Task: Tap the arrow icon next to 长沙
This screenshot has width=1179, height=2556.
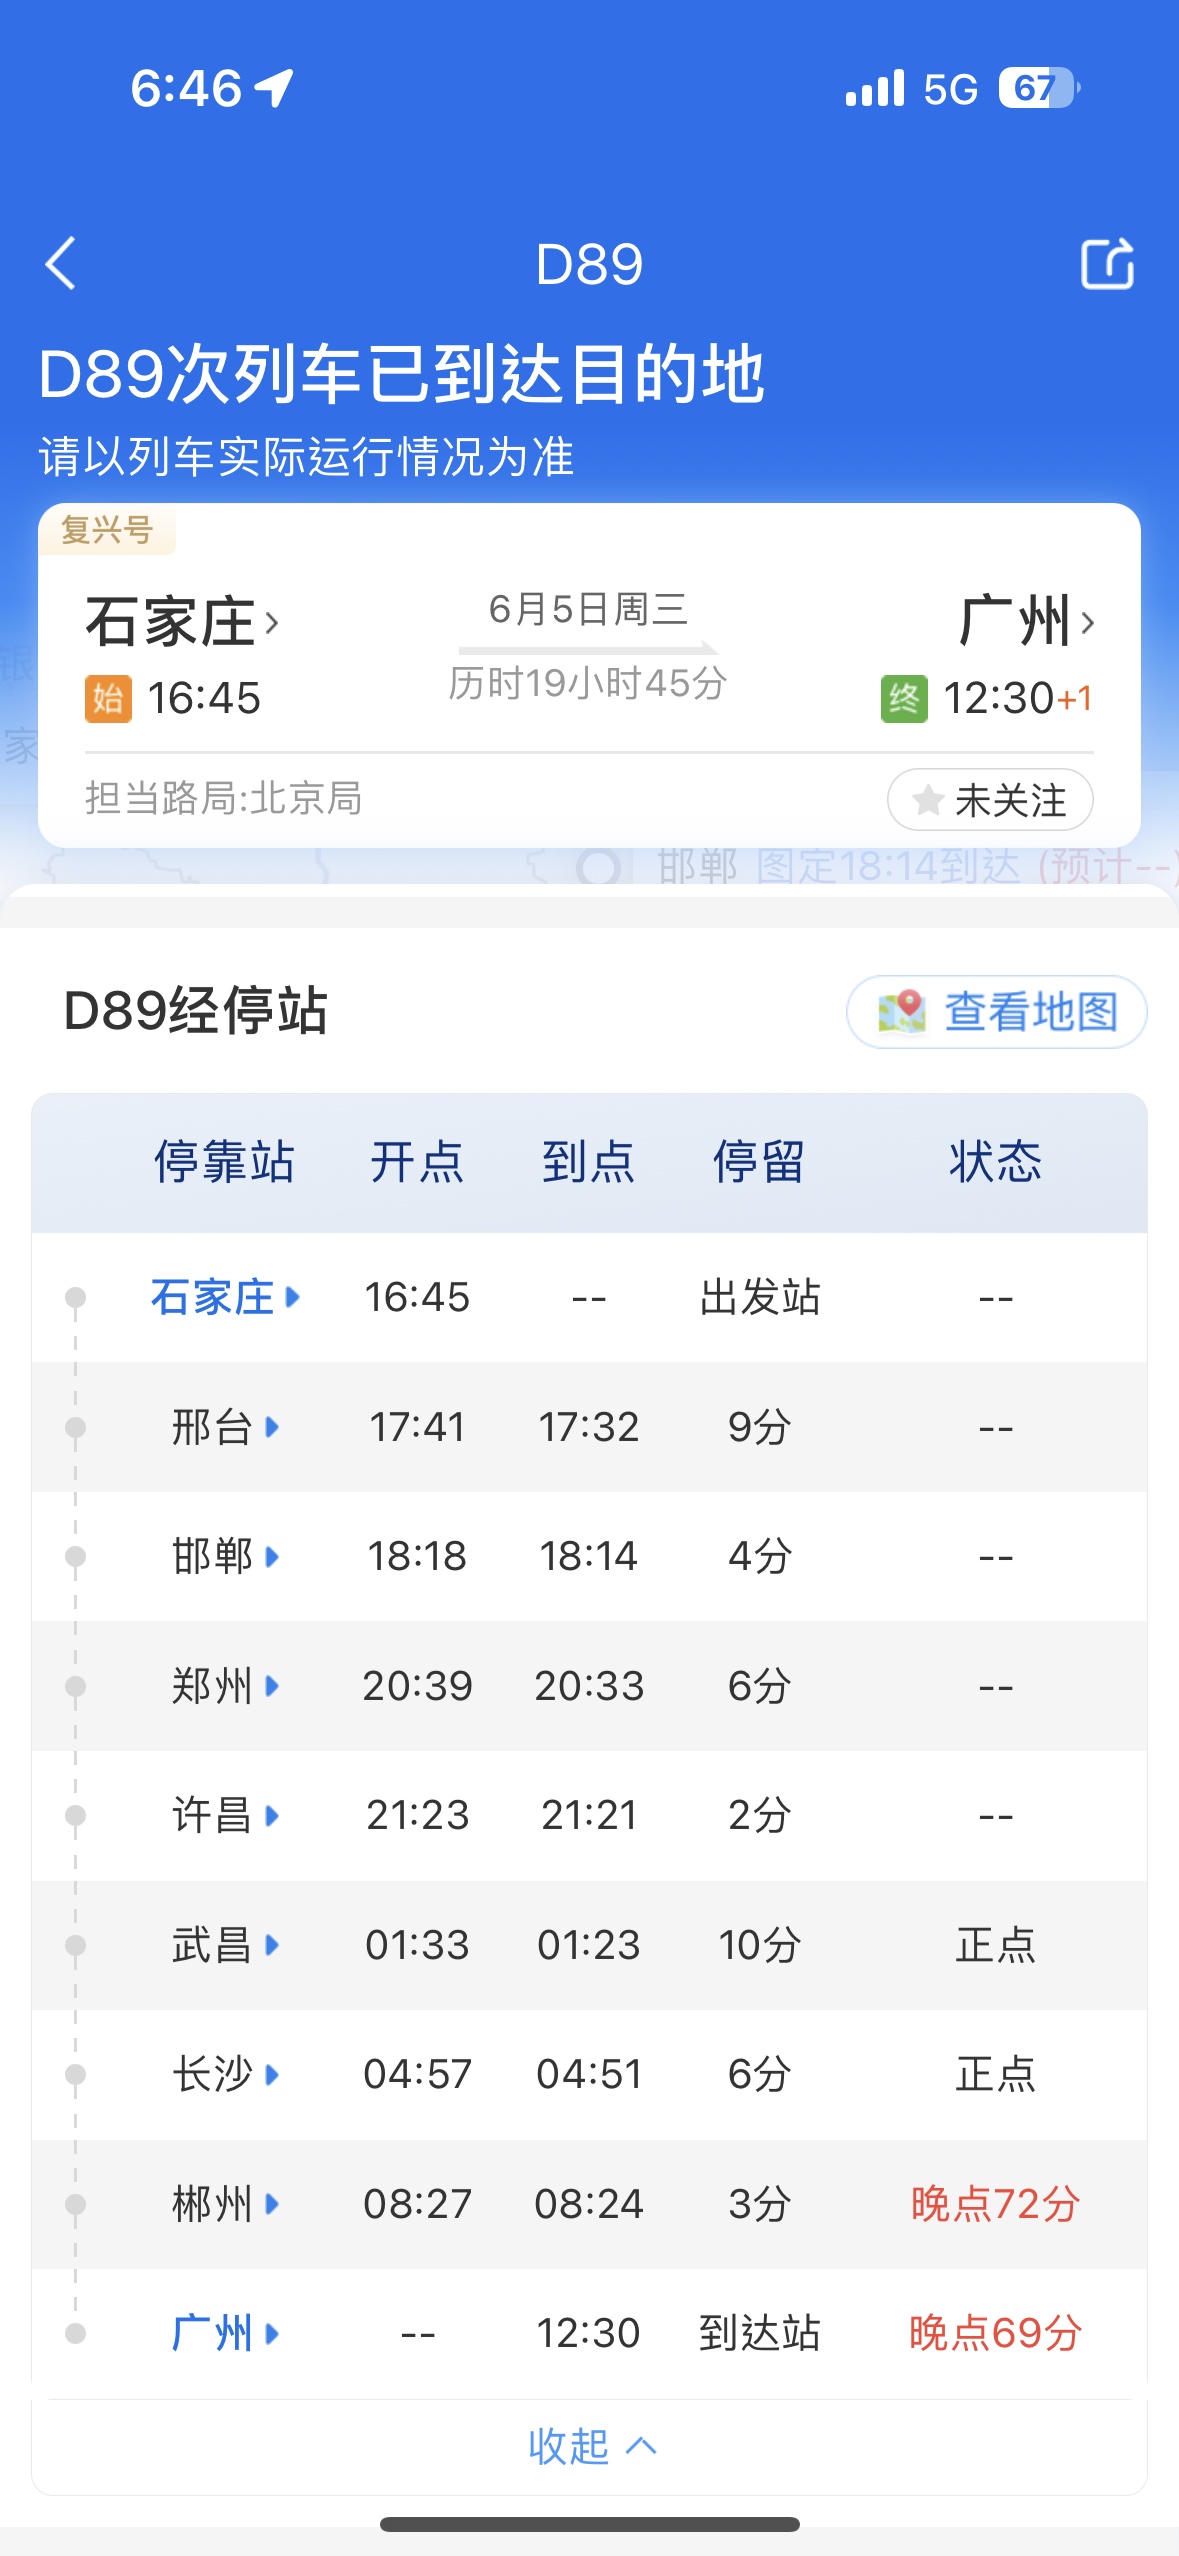Action: pos(272,2074)
